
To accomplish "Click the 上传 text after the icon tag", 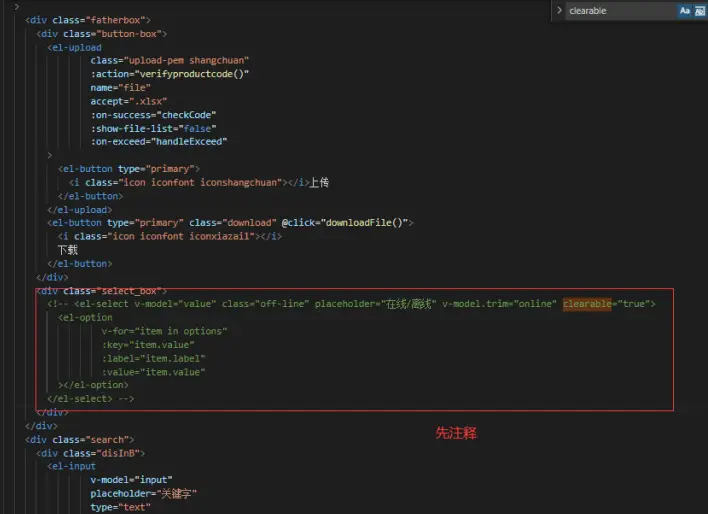I will (x=319, y=182).
